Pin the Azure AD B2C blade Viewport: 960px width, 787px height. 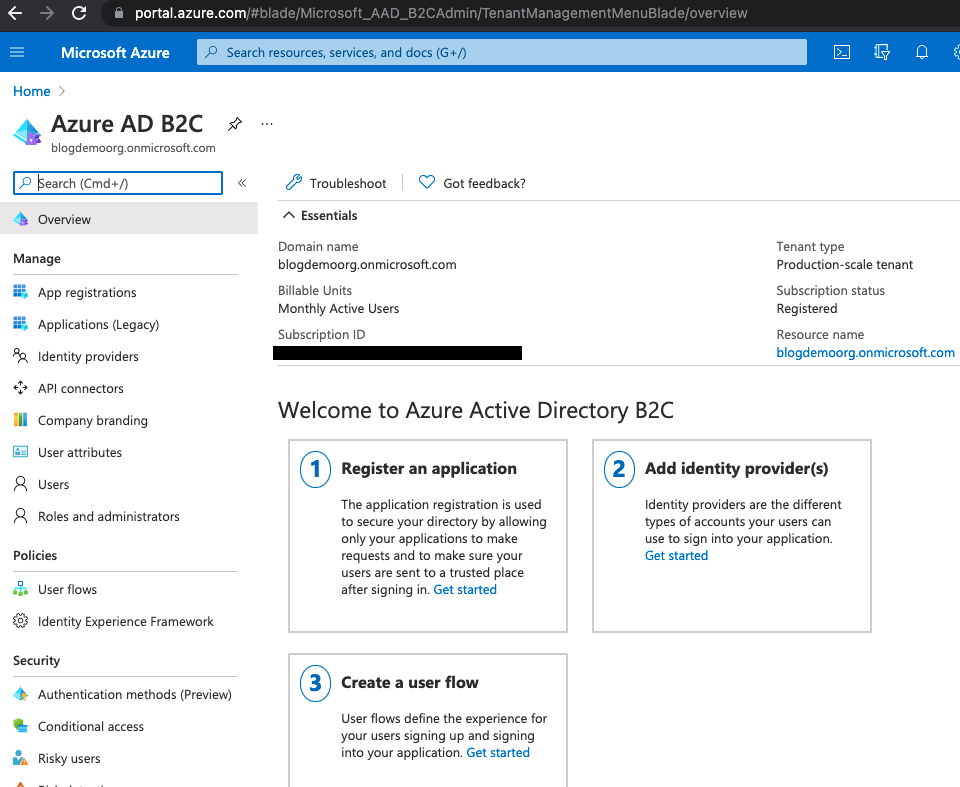(x=234, y=124)
